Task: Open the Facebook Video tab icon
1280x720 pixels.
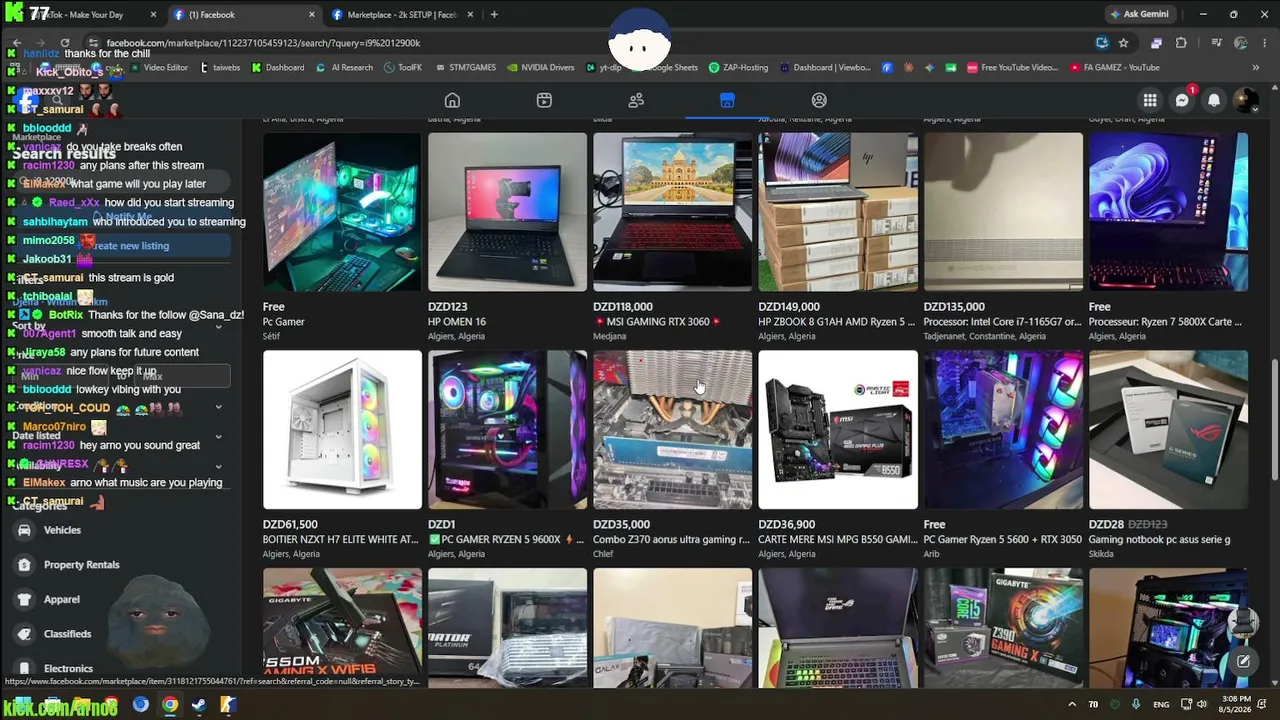Action: coord(544,100)
